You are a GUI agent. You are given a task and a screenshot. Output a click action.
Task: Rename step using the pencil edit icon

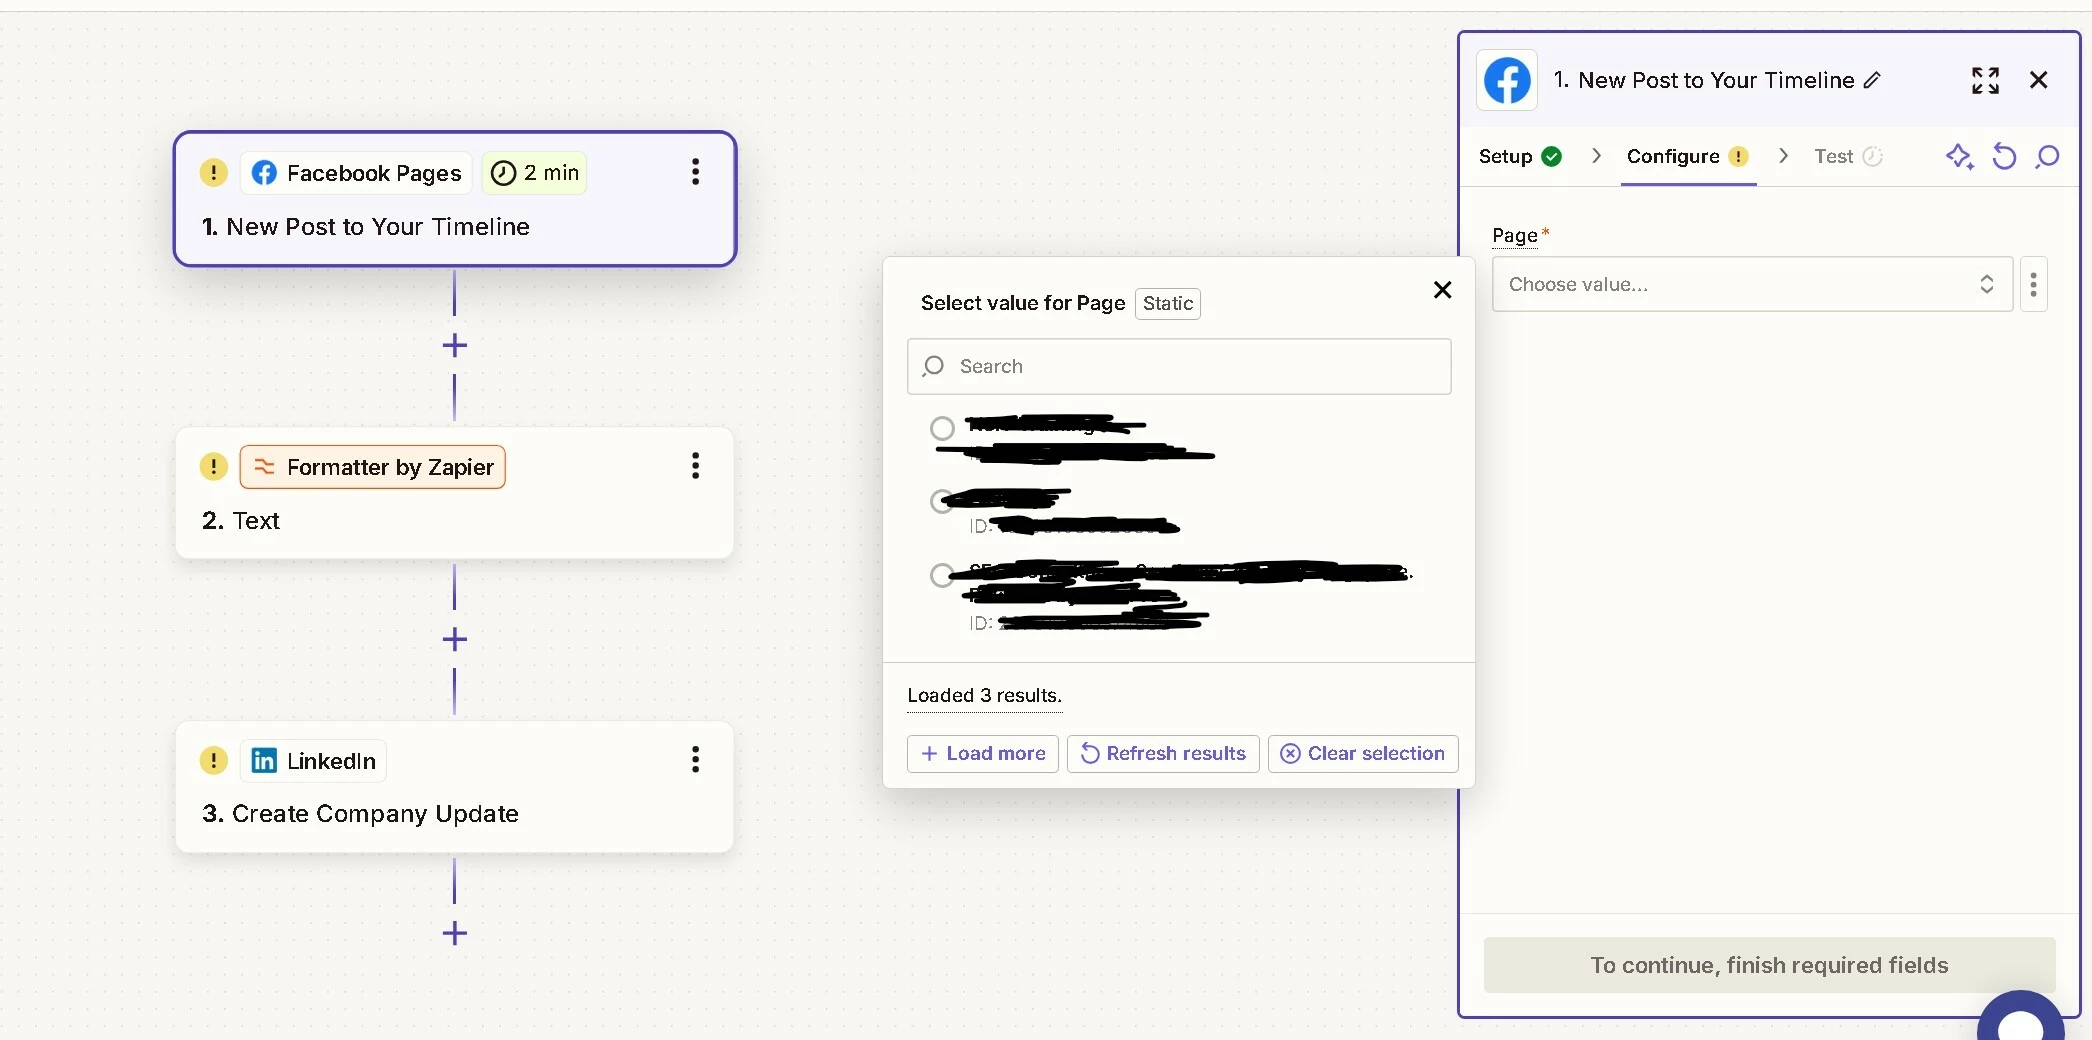click(1872, 80)
